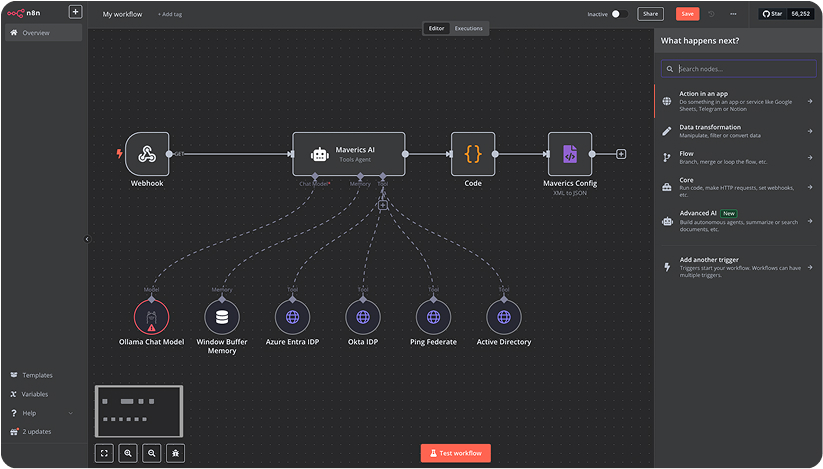Select the Active Directory tool node

[x=504, y=317]
